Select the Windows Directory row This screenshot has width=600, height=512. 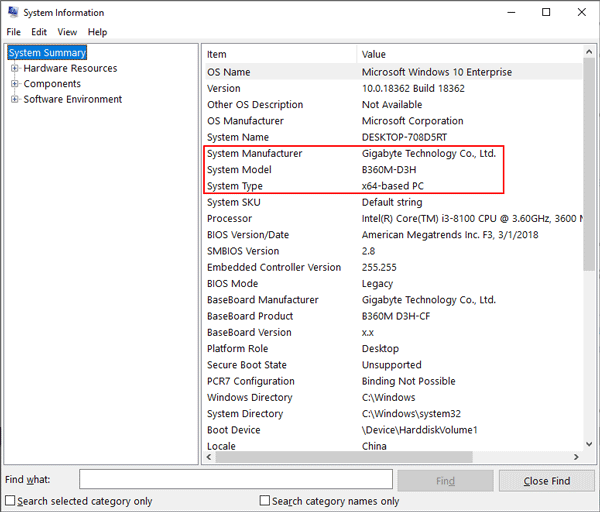[393, 397]
